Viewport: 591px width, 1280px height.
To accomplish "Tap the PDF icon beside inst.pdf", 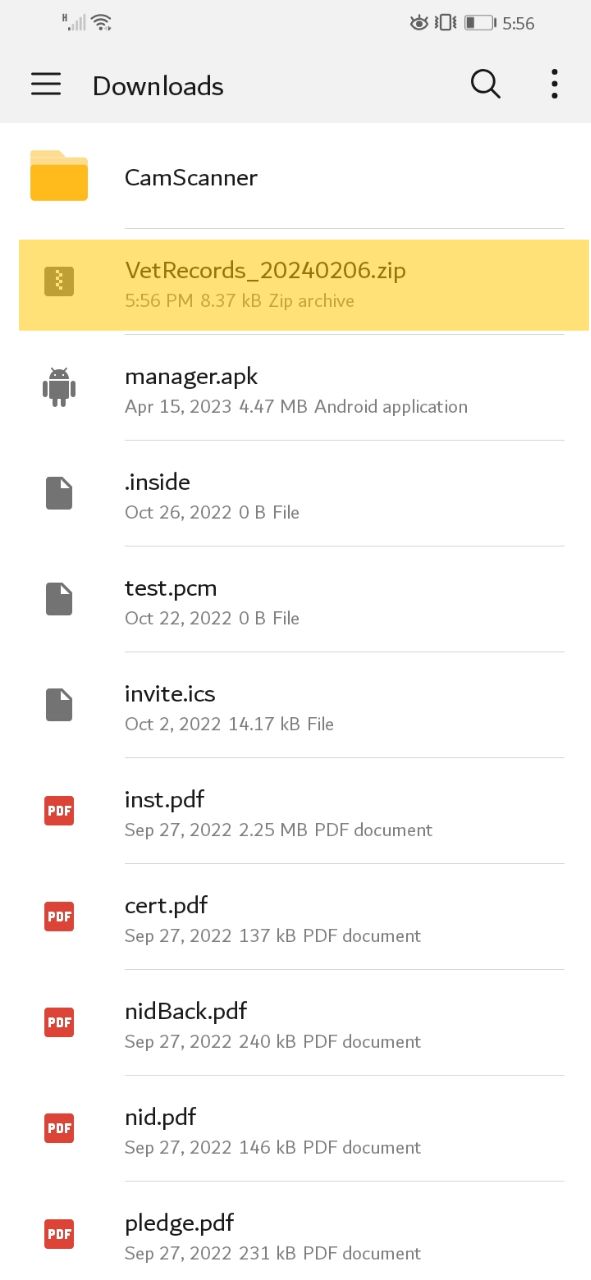I will (x=59, y=811).
